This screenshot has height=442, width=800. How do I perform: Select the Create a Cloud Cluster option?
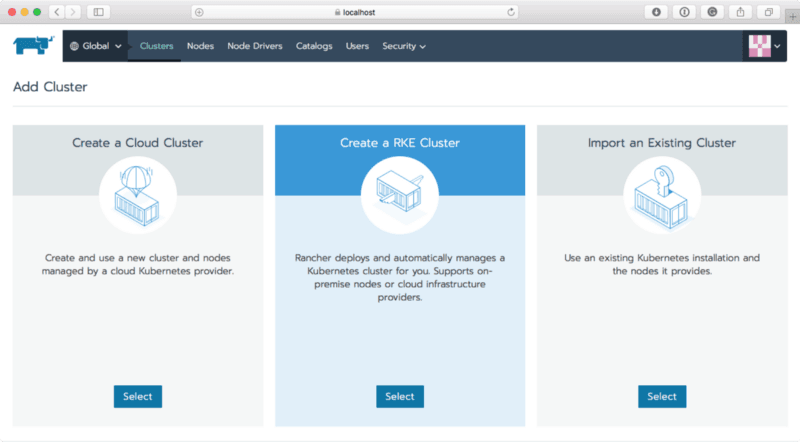coord(138,396)
